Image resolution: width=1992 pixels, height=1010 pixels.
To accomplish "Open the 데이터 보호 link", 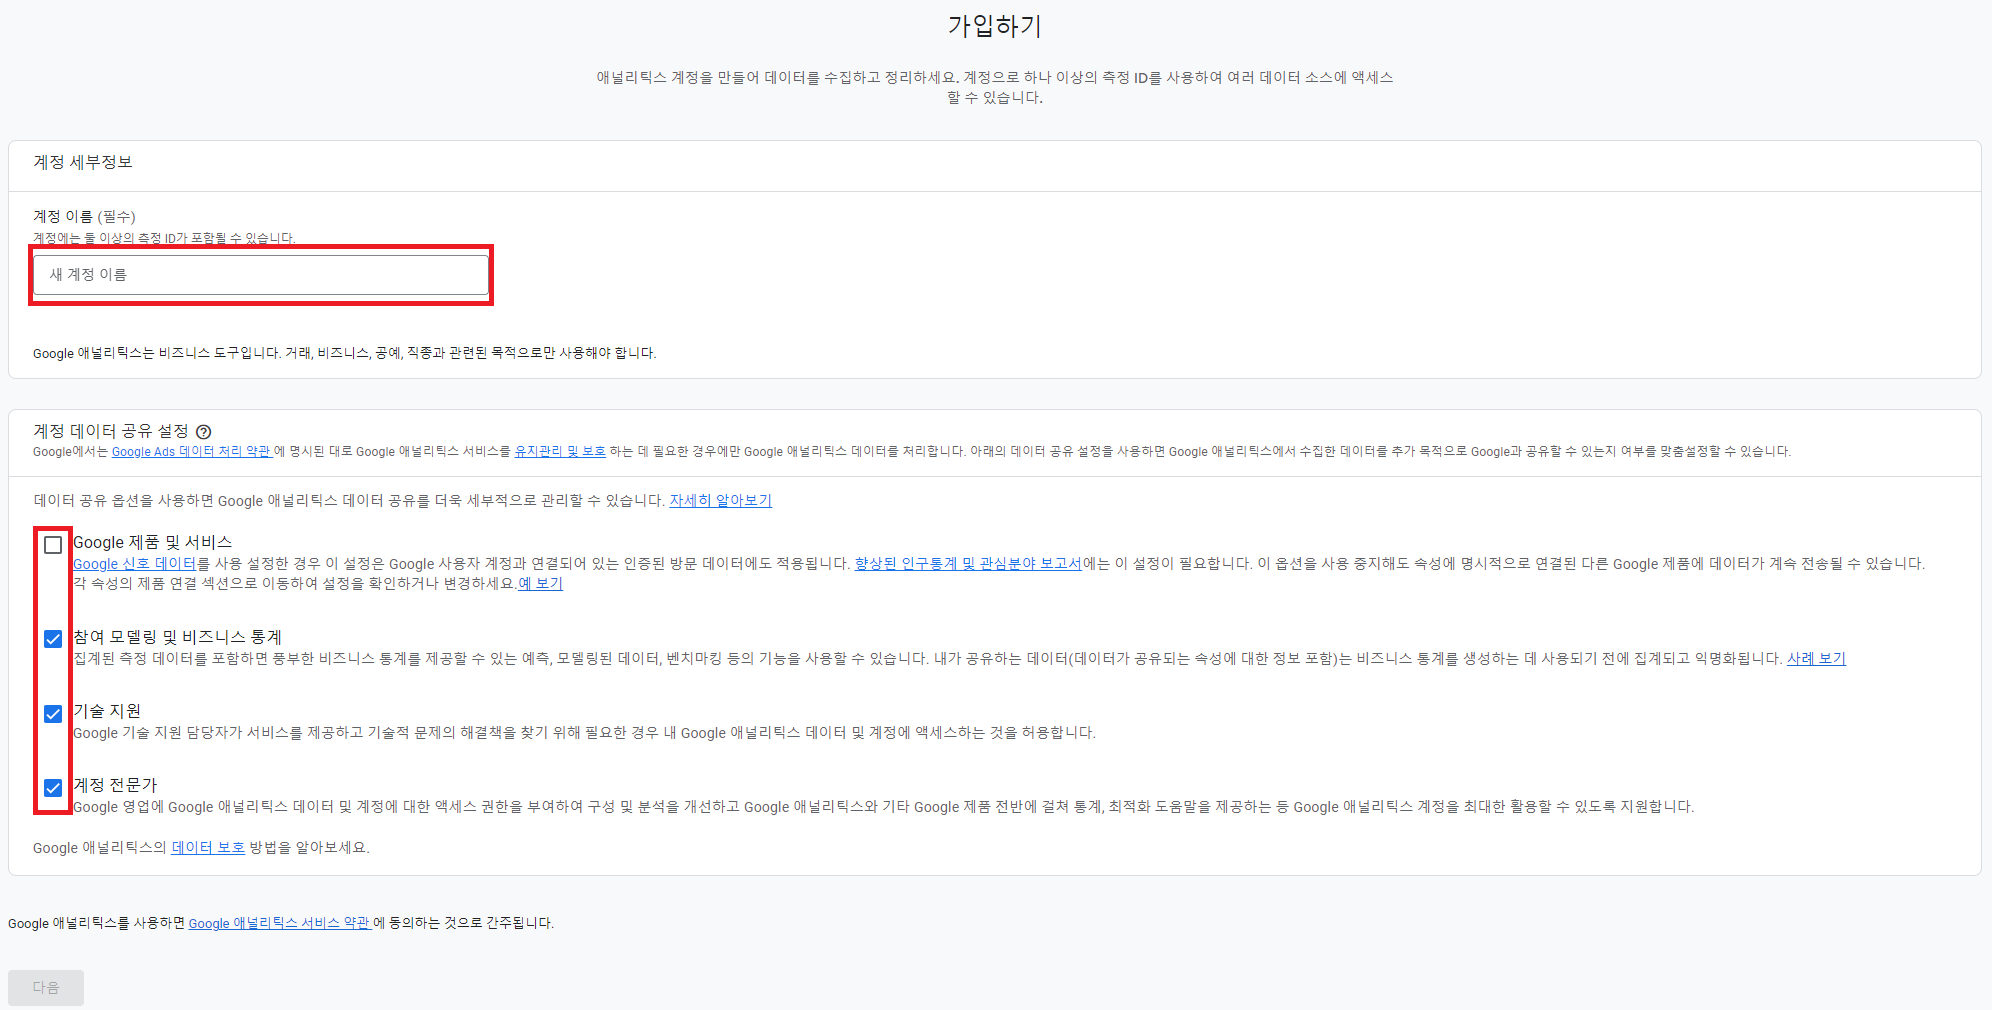I will (x=210, y=847).
